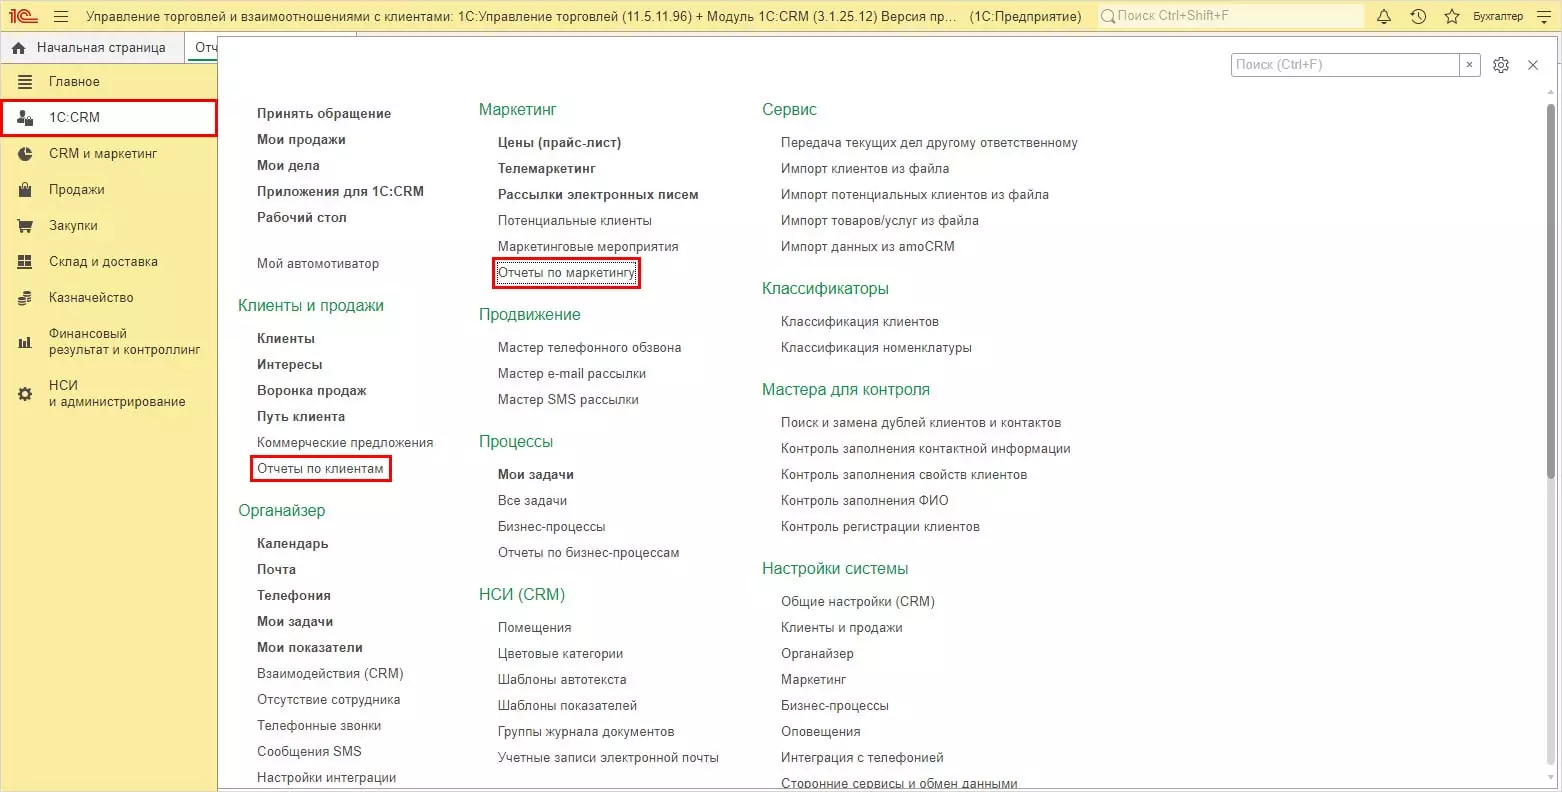1562x792 pixels.
Task: Clear the section panel search field
Action: point(1469,65)
